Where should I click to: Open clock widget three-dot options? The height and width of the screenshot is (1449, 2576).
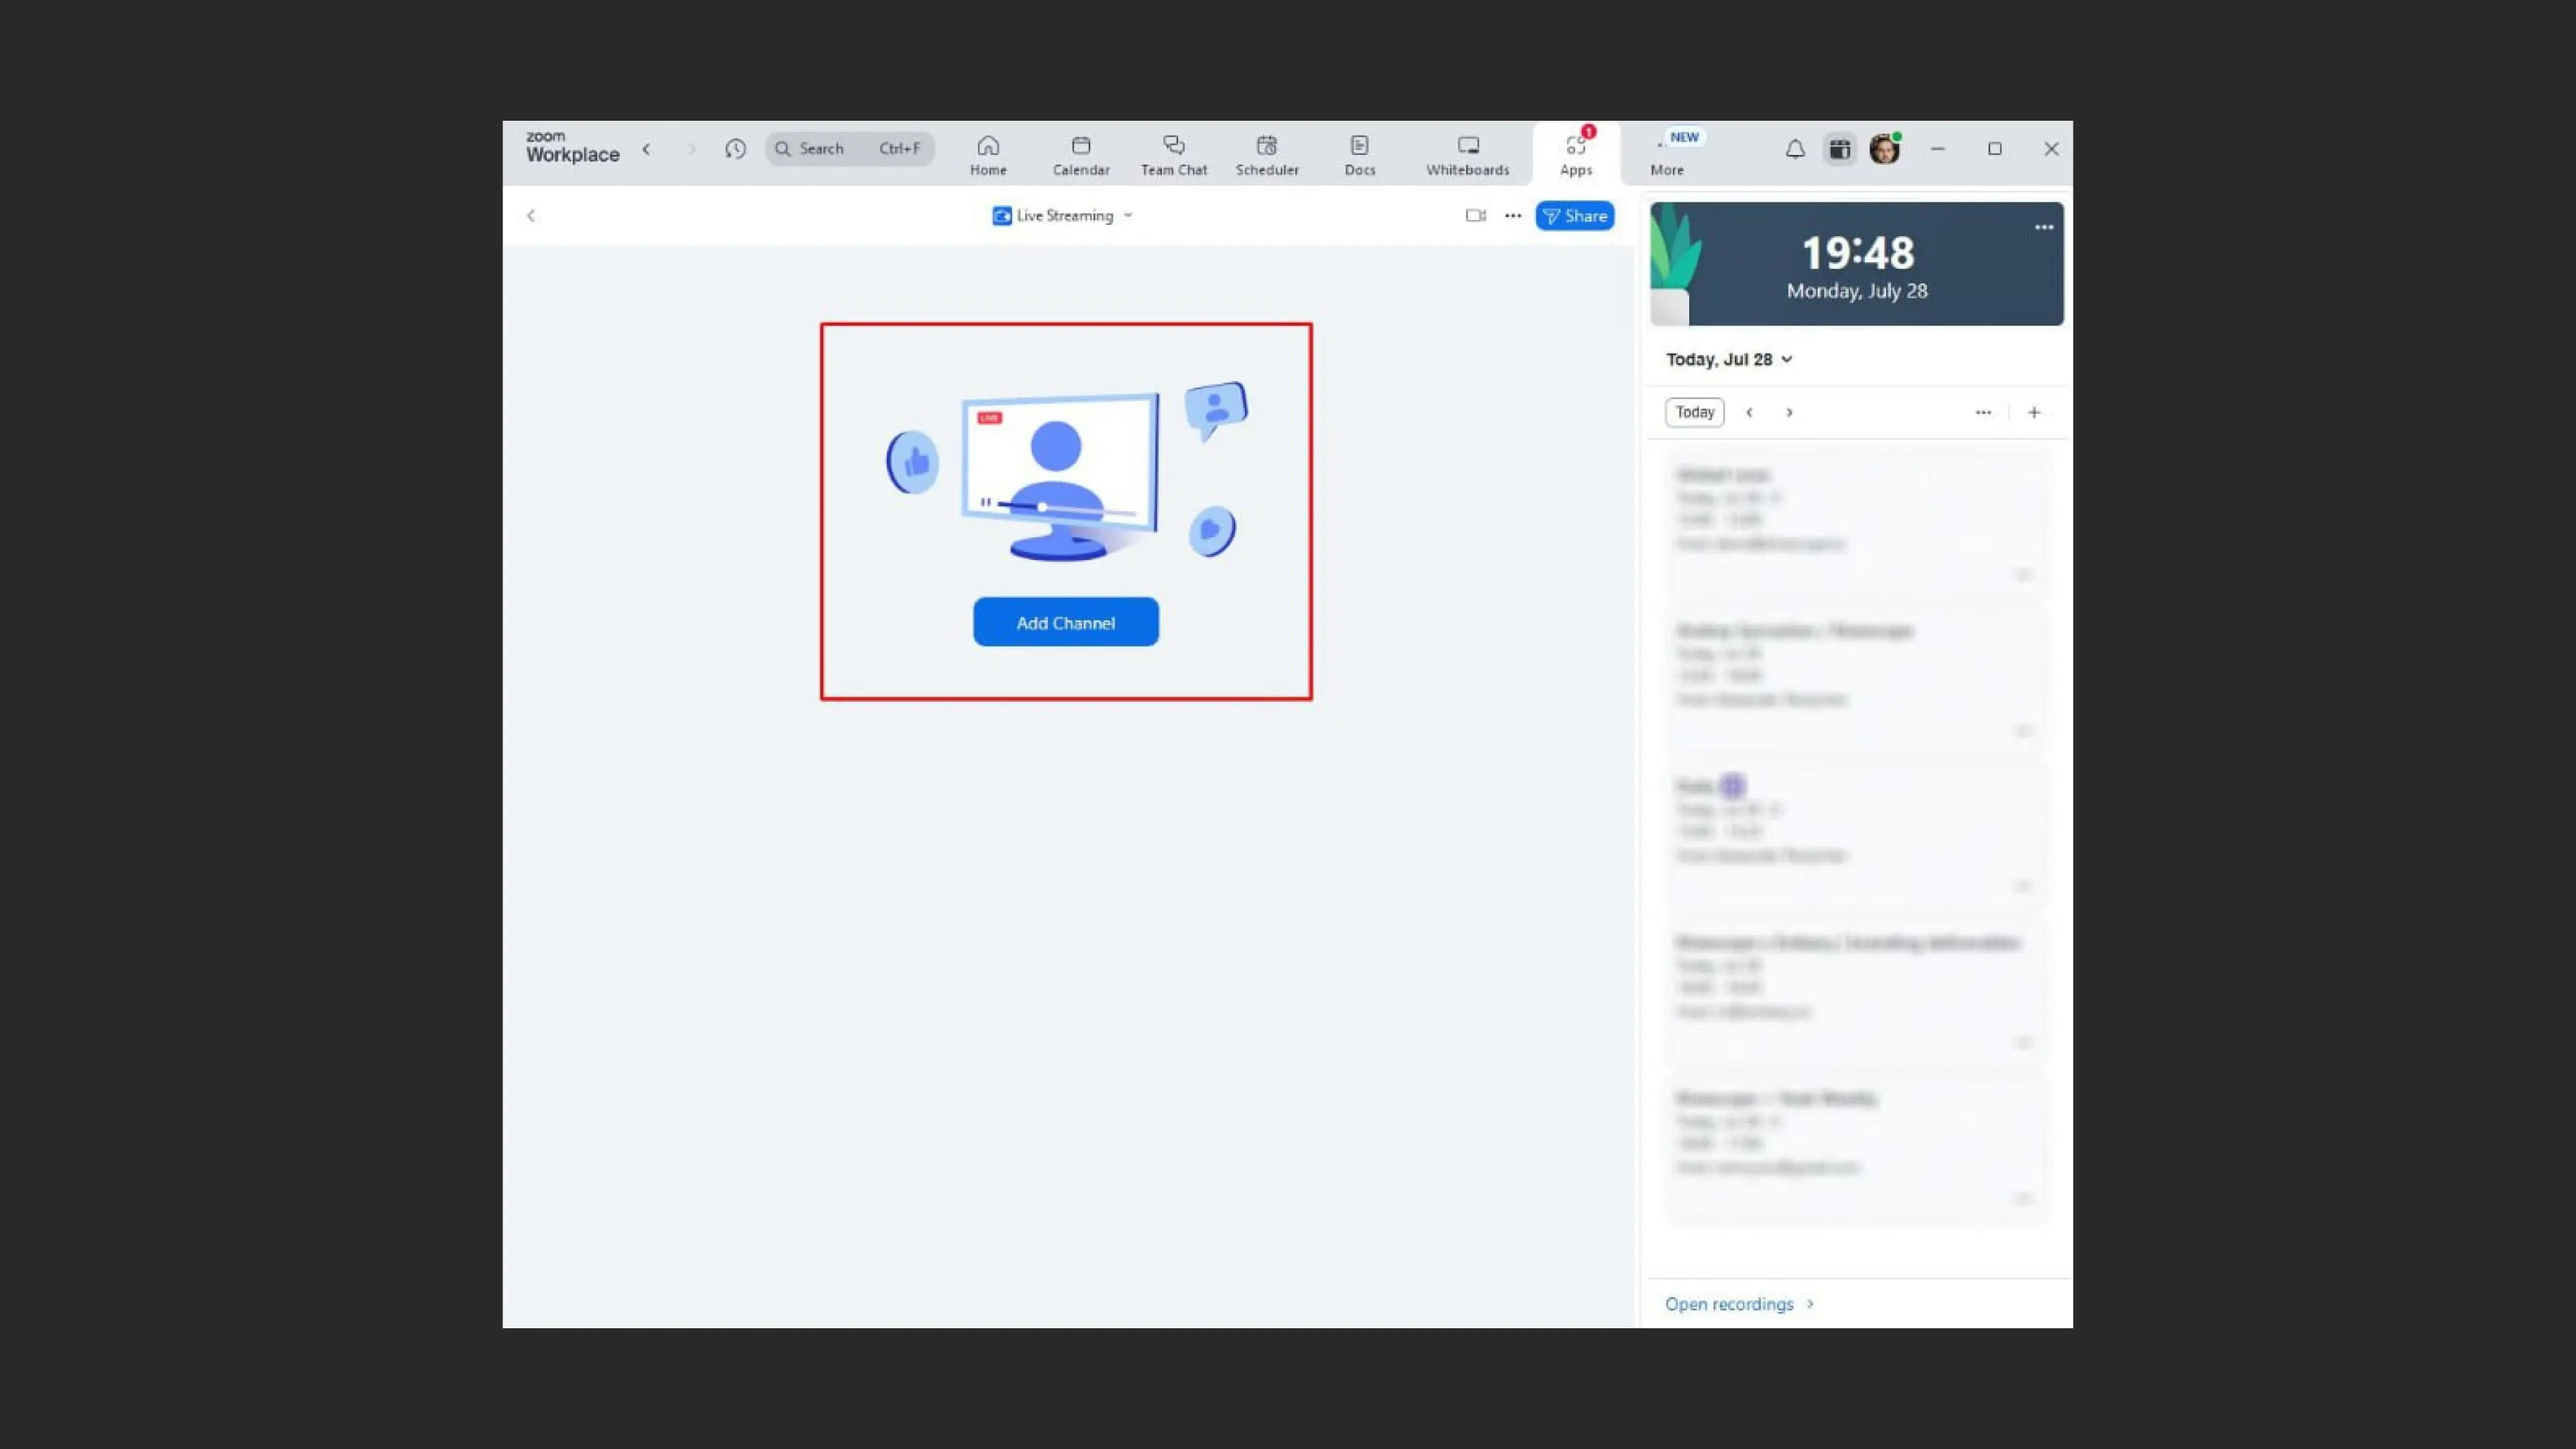coord(2043,228)
